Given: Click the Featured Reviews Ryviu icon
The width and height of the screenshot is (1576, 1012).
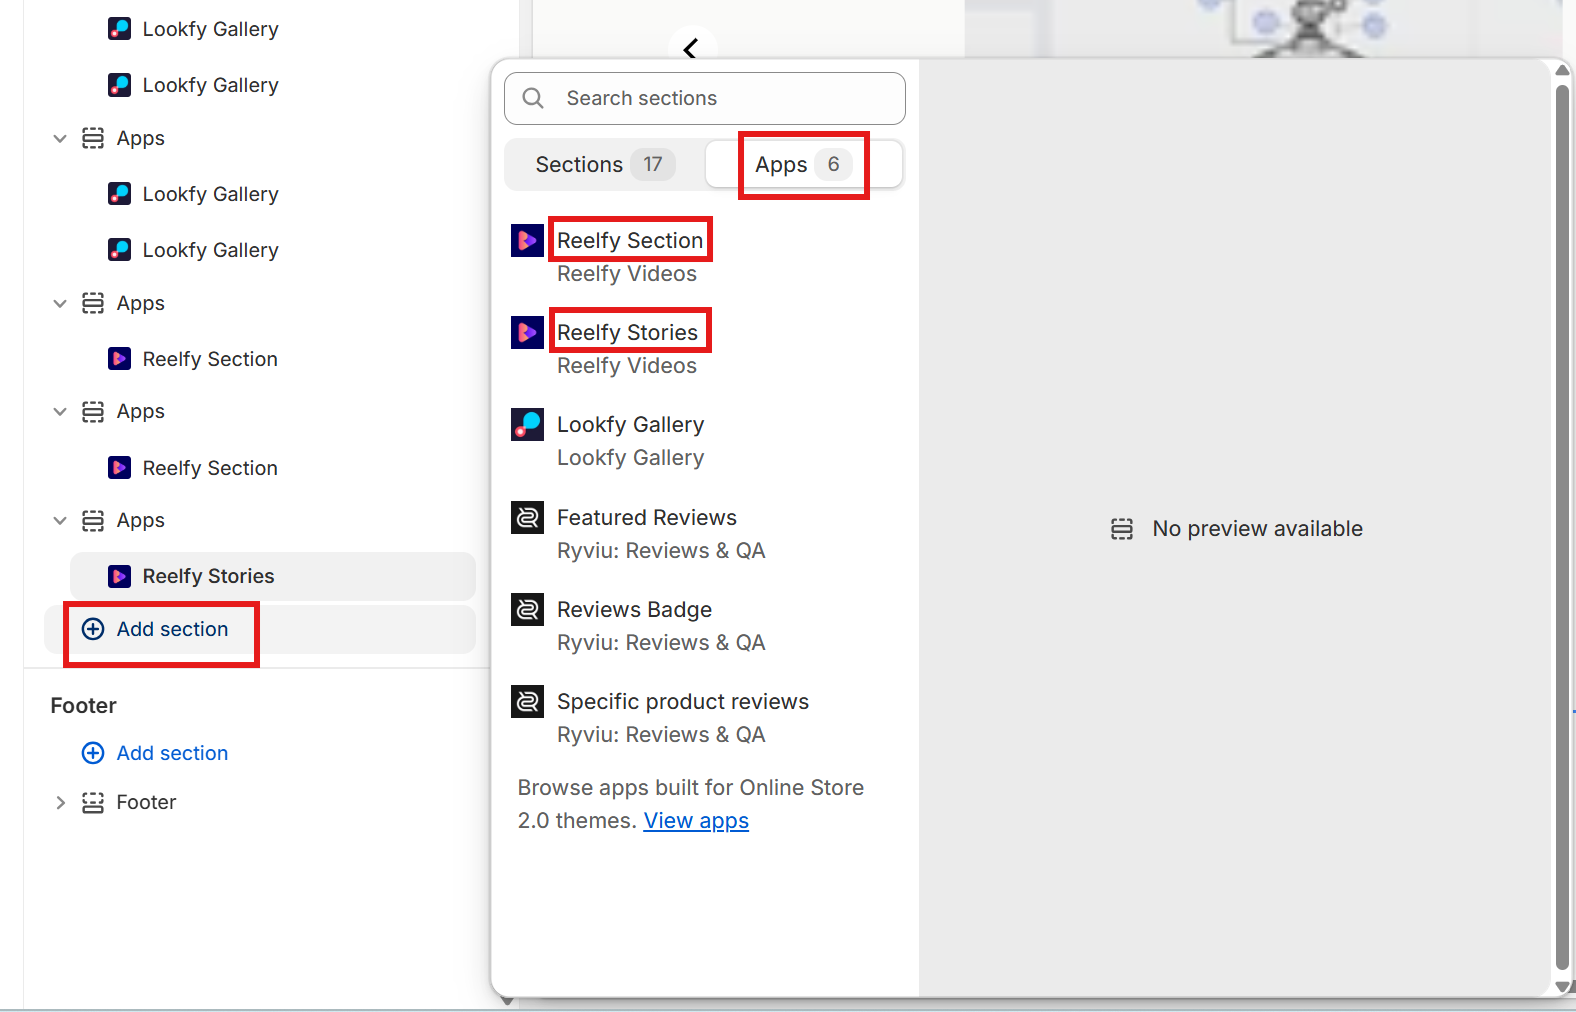Looking at the screenshot, I should click(527, 517).
